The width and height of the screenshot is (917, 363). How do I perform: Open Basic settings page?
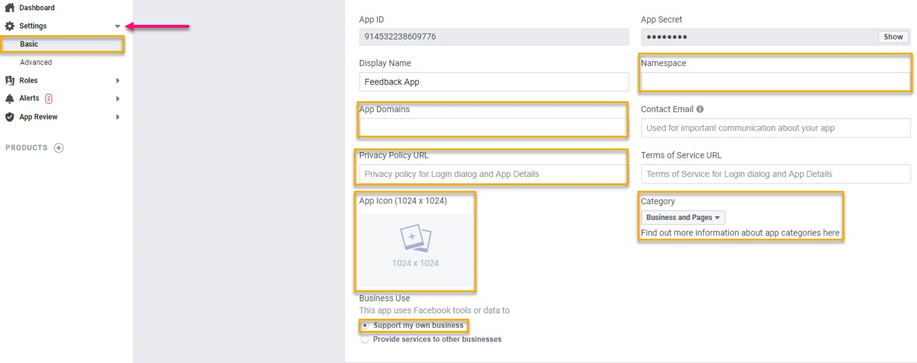tap(29, 44)
